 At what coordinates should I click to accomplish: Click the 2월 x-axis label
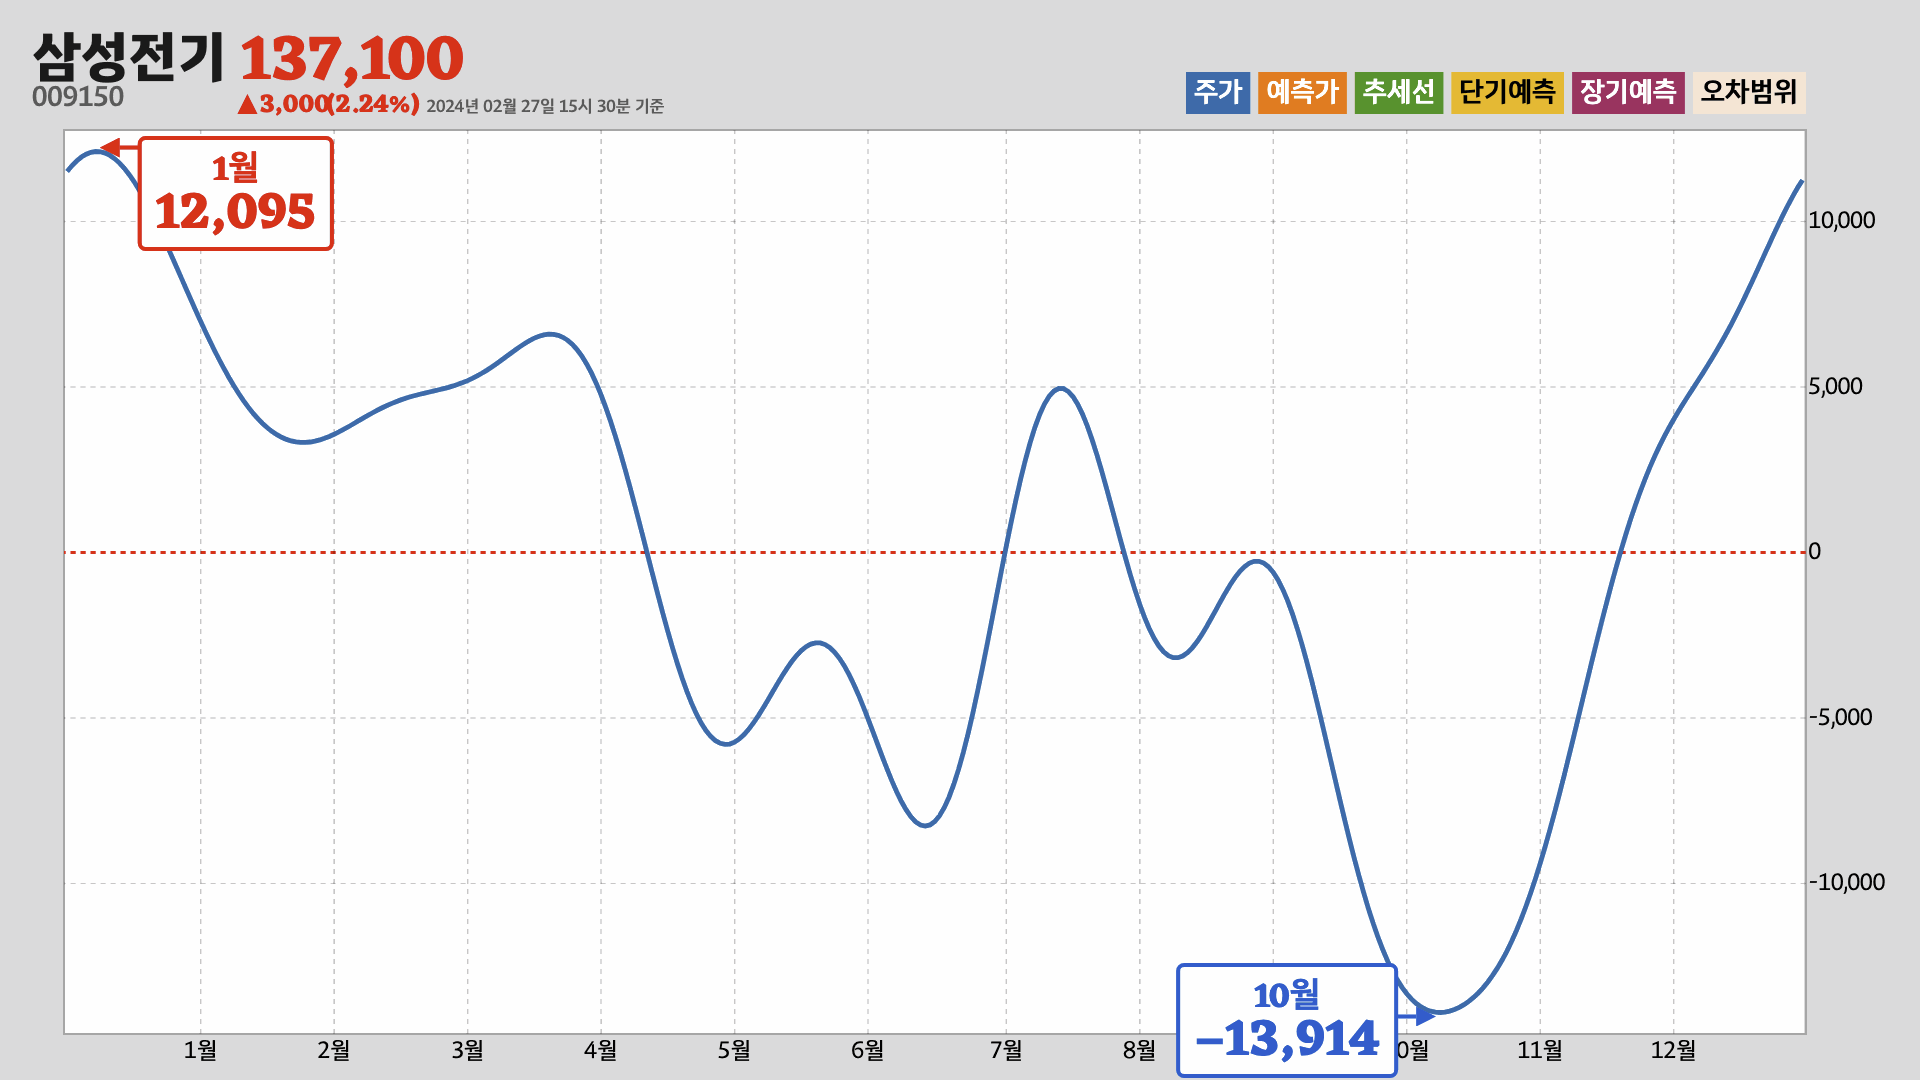334,1050
